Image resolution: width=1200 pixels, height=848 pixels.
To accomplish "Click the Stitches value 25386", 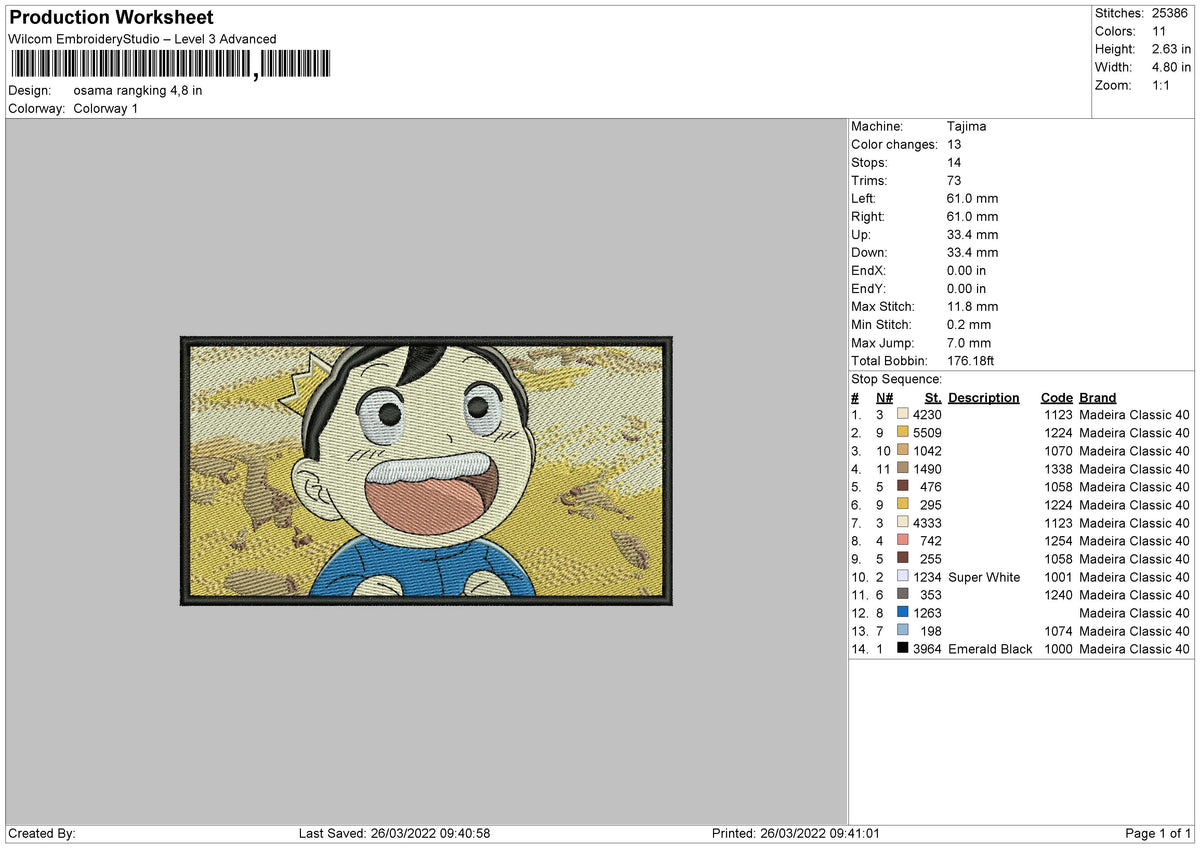I will pyautogui.click(x=1171, y=13).
